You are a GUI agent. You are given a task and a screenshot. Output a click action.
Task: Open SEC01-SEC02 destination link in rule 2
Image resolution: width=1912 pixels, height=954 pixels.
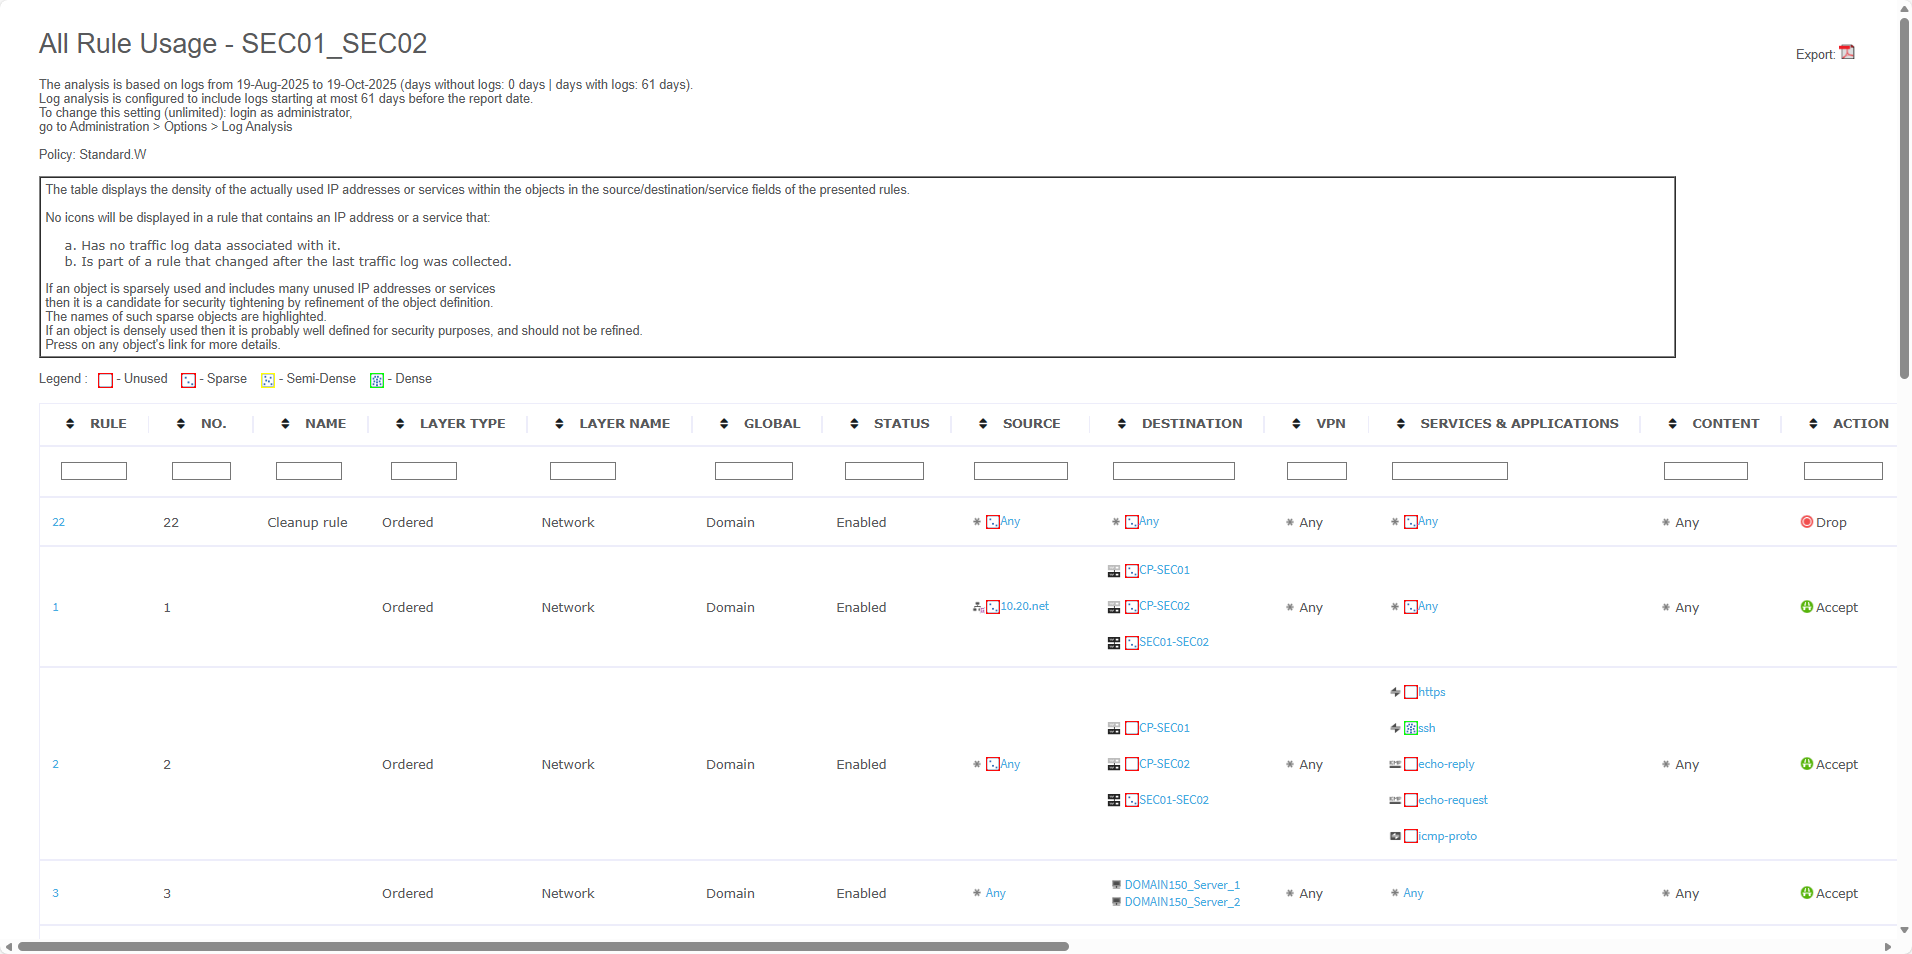[x=1173, y=800]
